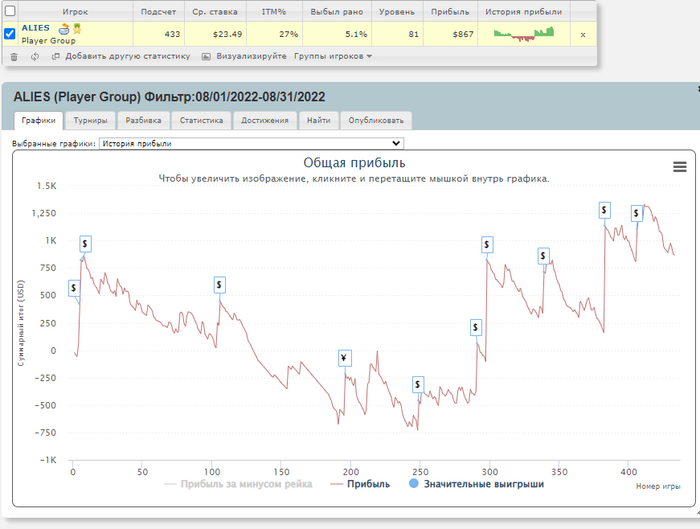Screen dimensions: 700x529
Task: Click the $ win marker near game 105
Action: [x=219, y=285]
